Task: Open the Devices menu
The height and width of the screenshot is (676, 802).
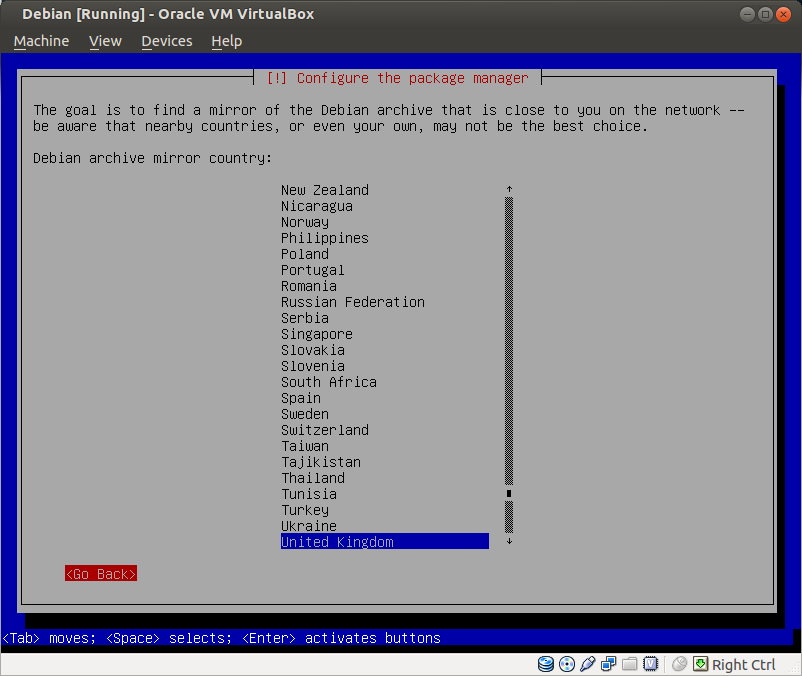Action: point(166,41)
